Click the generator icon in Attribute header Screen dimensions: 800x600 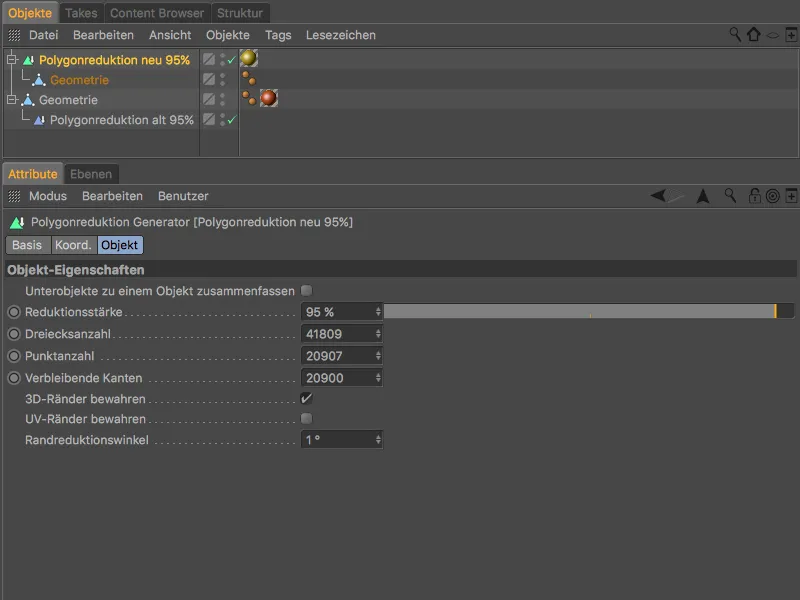[17, 222]
